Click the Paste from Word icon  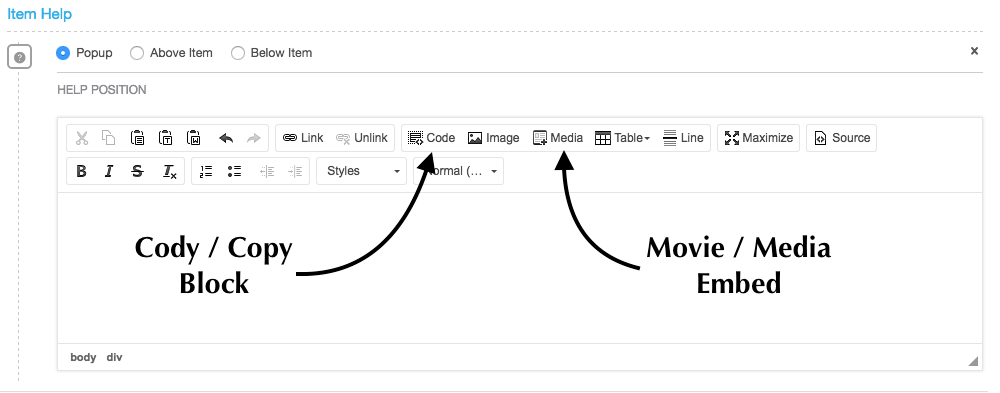coord(193,138)
